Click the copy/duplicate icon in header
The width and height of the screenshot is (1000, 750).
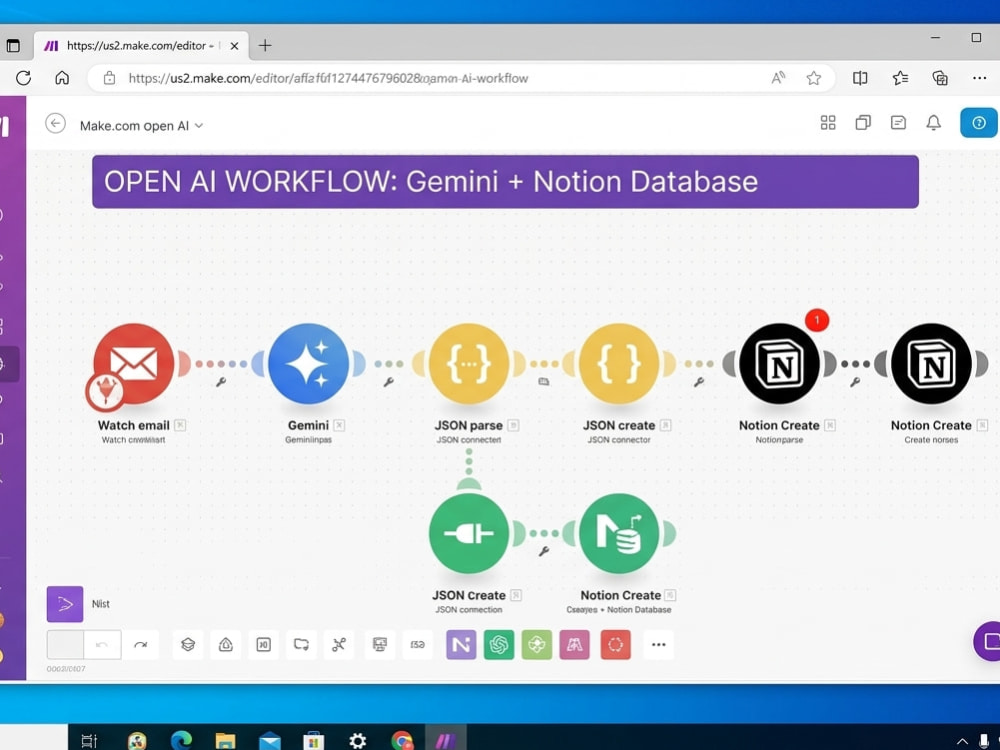[x=863, y=122]
